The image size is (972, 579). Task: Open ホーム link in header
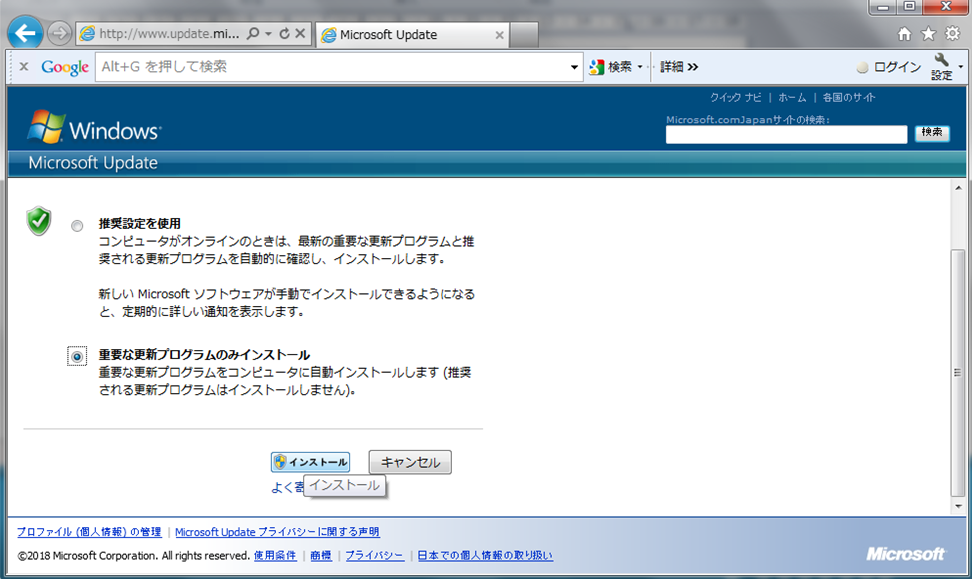coord(792,97)
